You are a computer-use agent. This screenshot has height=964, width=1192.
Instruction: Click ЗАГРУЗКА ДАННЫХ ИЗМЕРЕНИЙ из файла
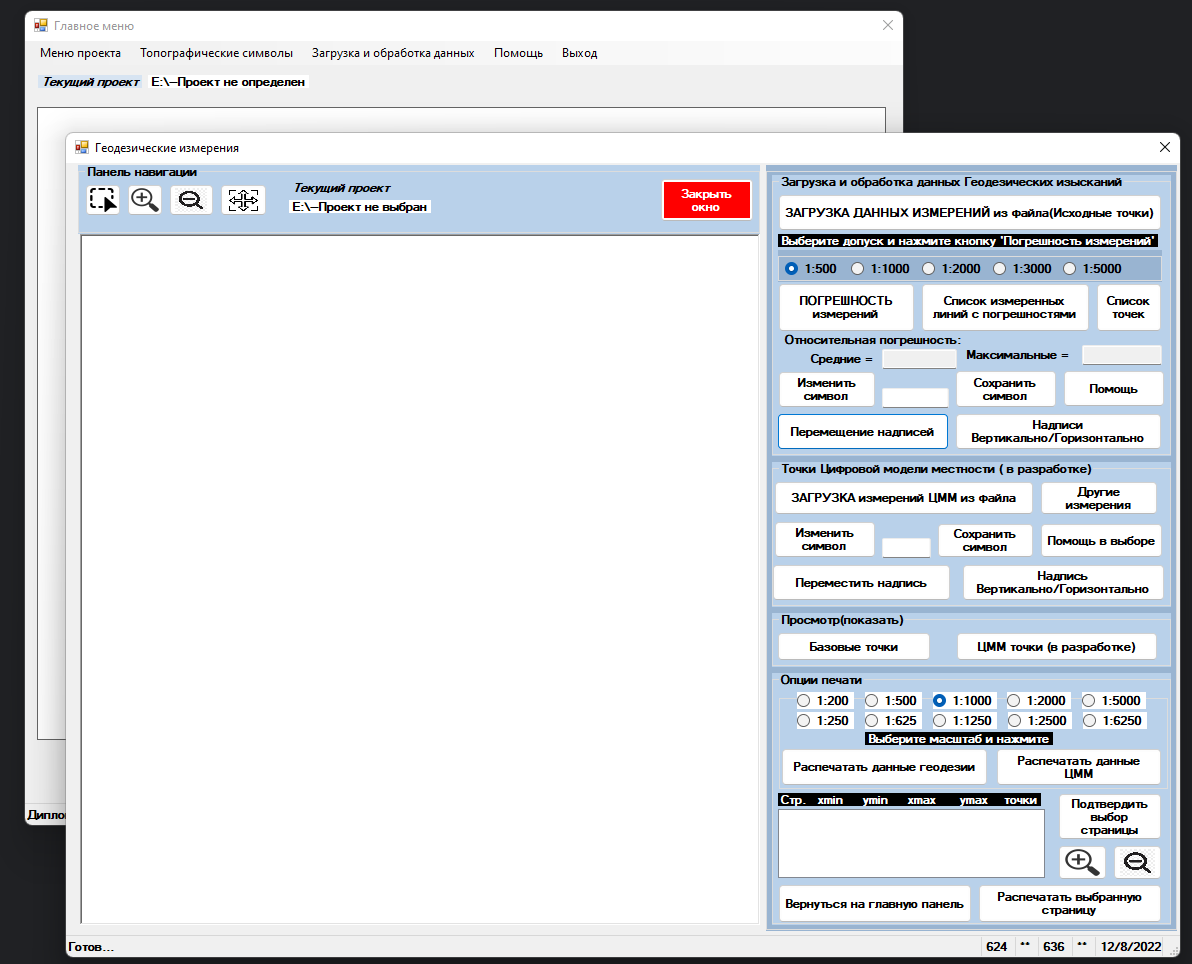coord(968,212)
